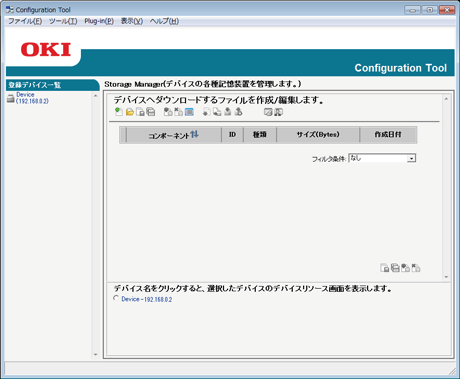The image size is (460, 379).
Task: Click the second-to-last icon in the top toolbar
Action: [268, 112]
